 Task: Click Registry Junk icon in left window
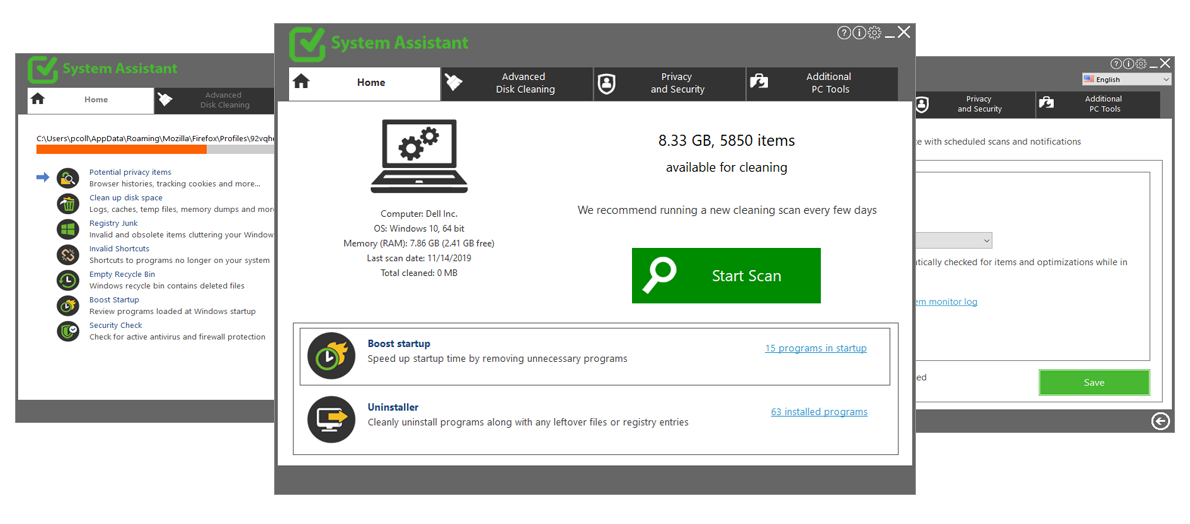(68, 229)
